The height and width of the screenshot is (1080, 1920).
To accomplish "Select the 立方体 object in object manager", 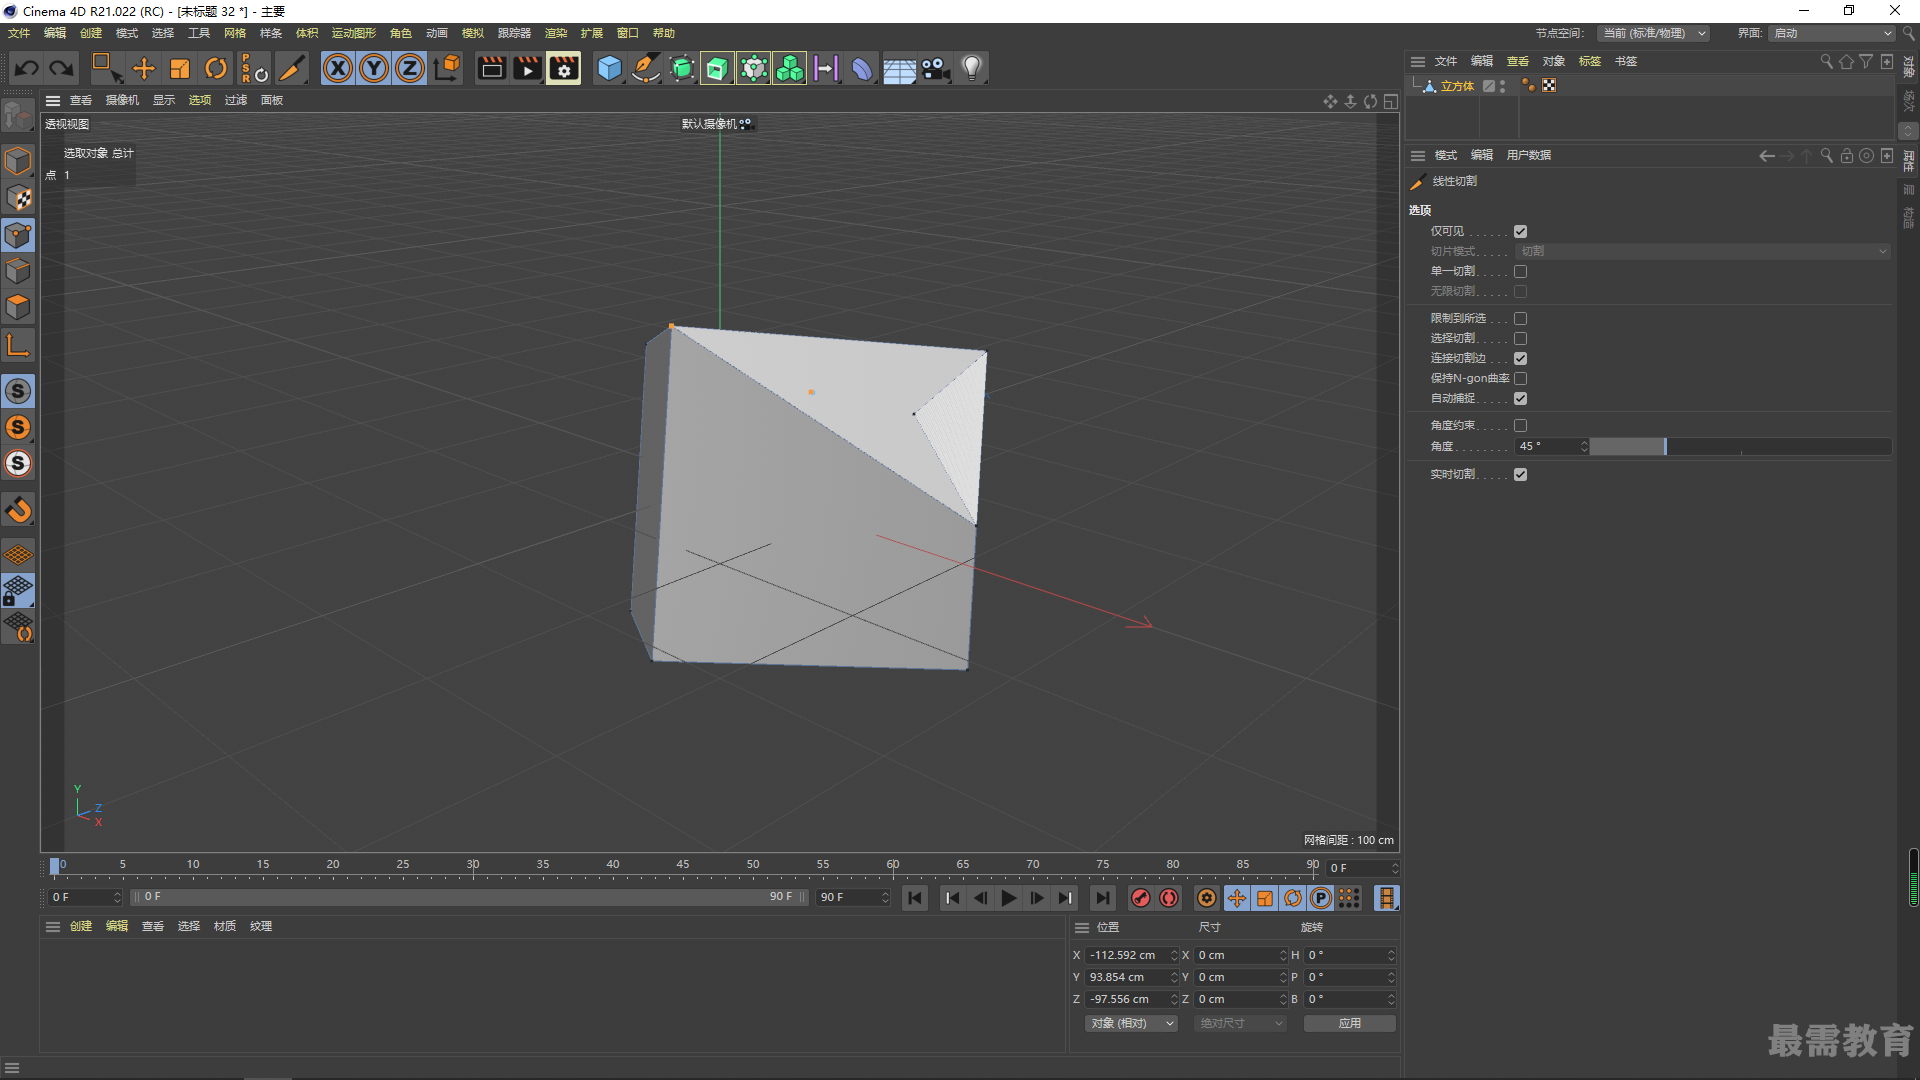I will click(1457, 86).
